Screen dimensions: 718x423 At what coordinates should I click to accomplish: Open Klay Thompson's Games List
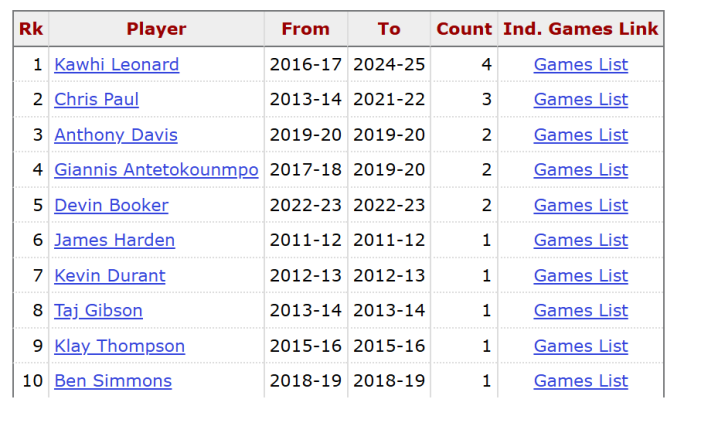click(580, 346)
